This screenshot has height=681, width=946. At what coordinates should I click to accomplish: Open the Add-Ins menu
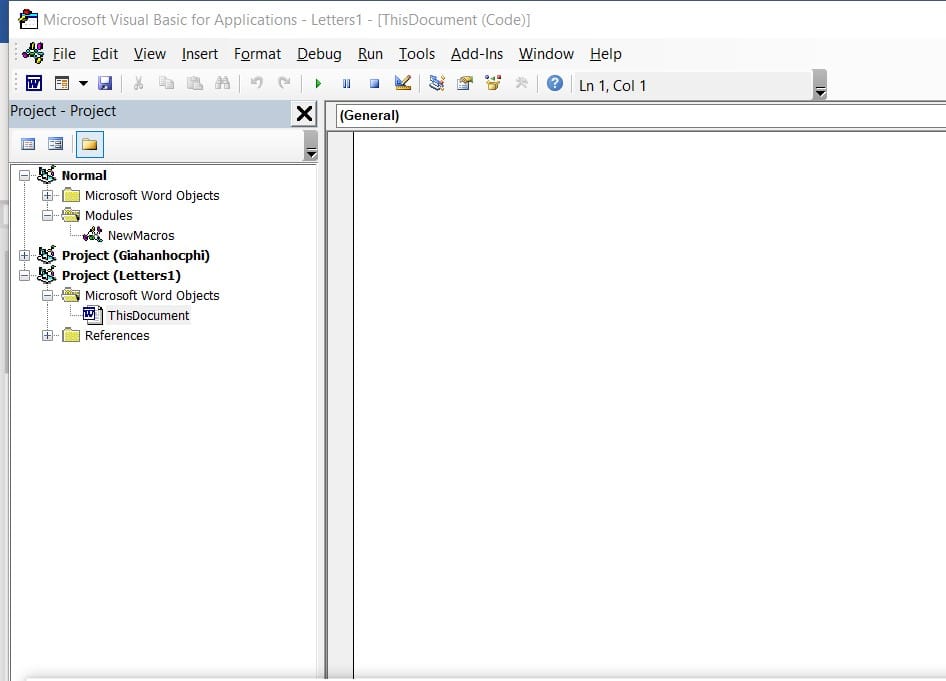[477, 54]
